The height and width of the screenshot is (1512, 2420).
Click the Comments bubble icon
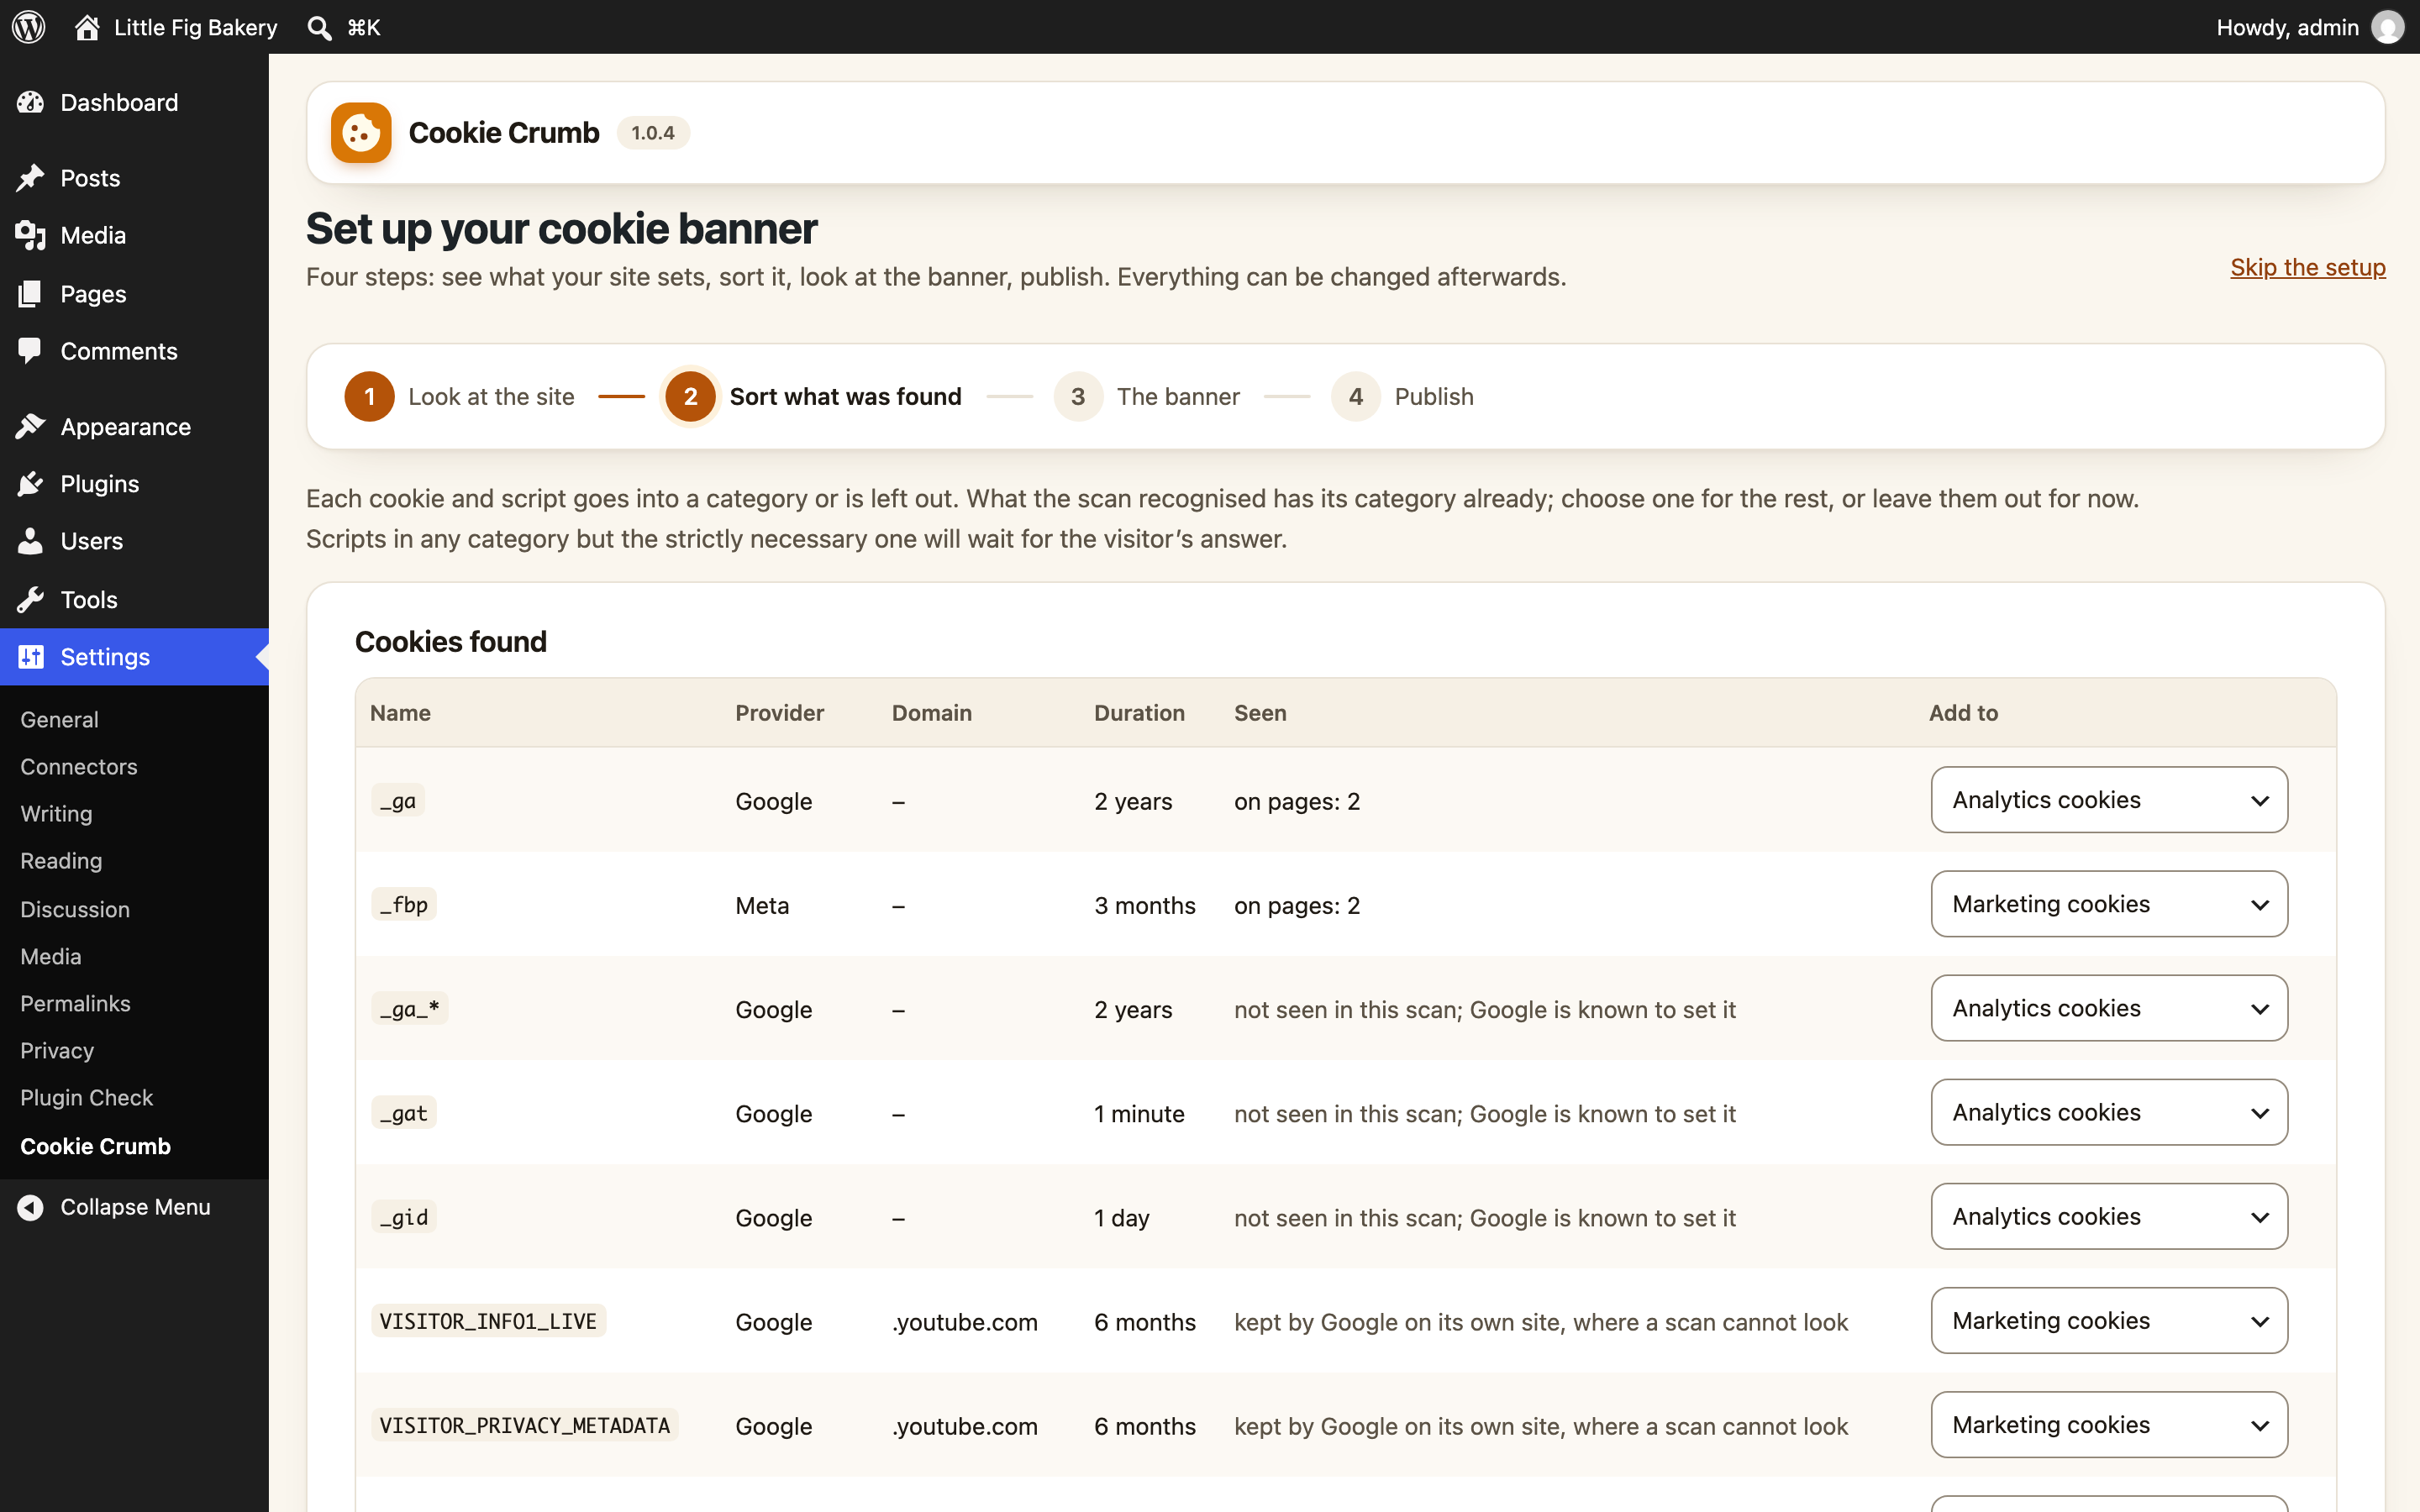pos(31,351)
